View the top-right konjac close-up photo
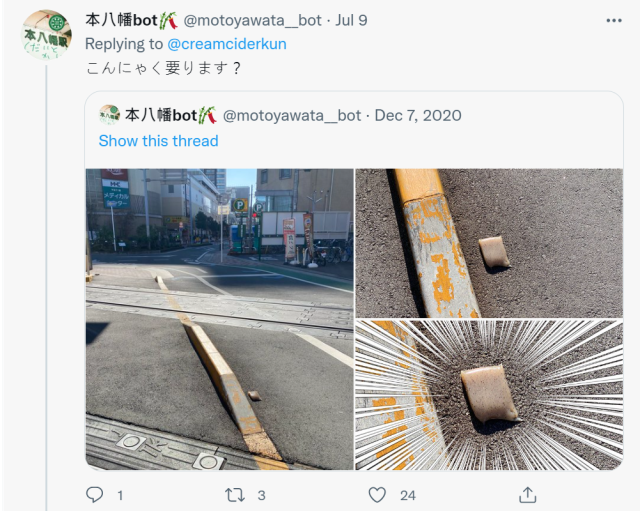The height and width of the screenshot is (511, 640). pos(489,243)
